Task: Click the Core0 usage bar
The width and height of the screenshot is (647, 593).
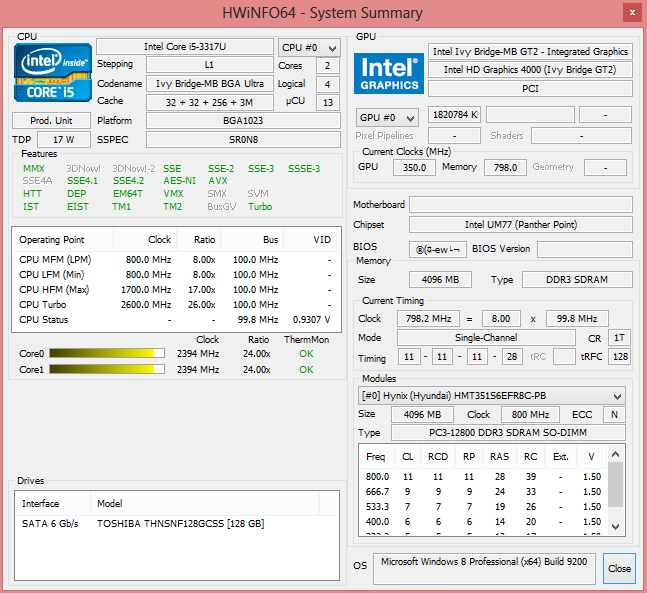Action: click(107, 353)
